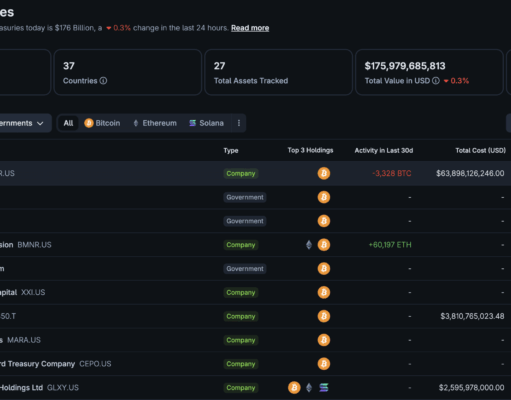Click the Bitcoin icon in CEPO.US row
Viewport: 511px width, 400px height.
[x=324, y=364]
